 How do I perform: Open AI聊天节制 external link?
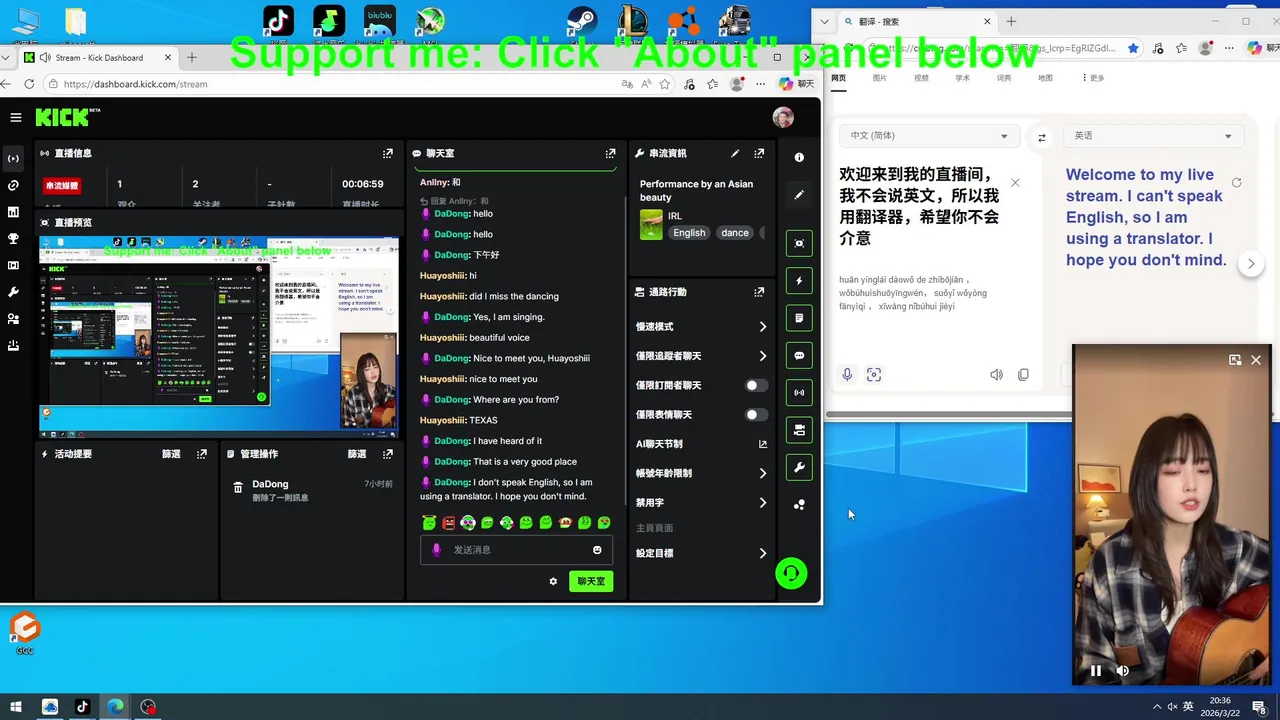coord(763,444)
